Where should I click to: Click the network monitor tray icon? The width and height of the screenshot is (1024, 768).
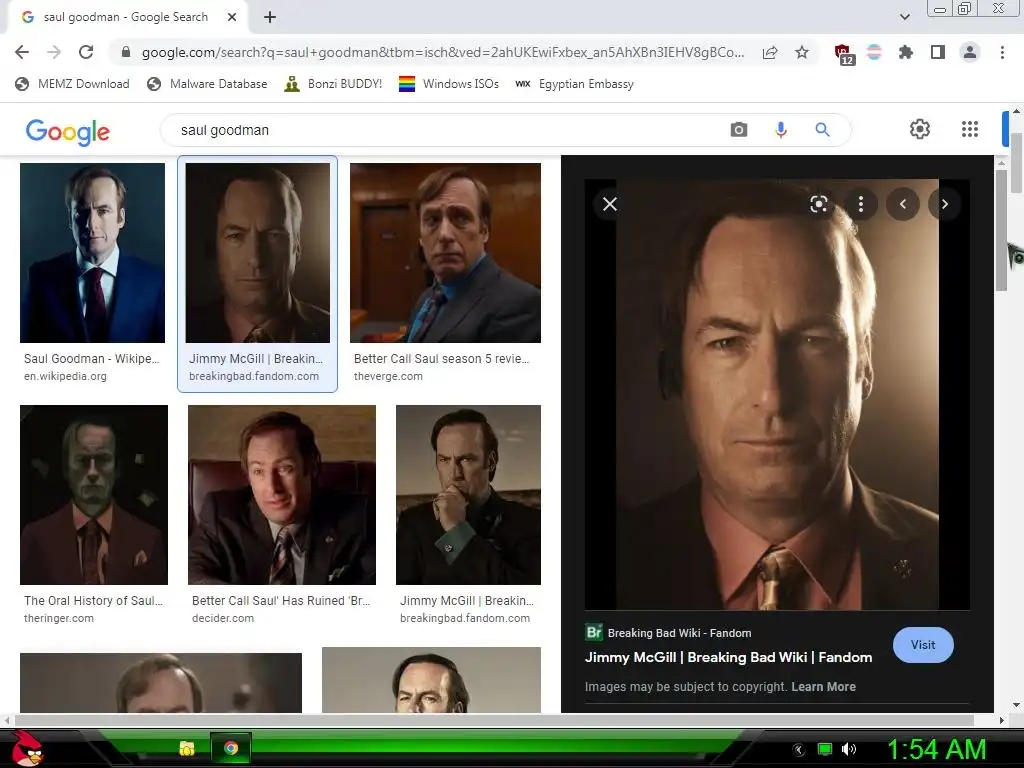coord(825,749)
